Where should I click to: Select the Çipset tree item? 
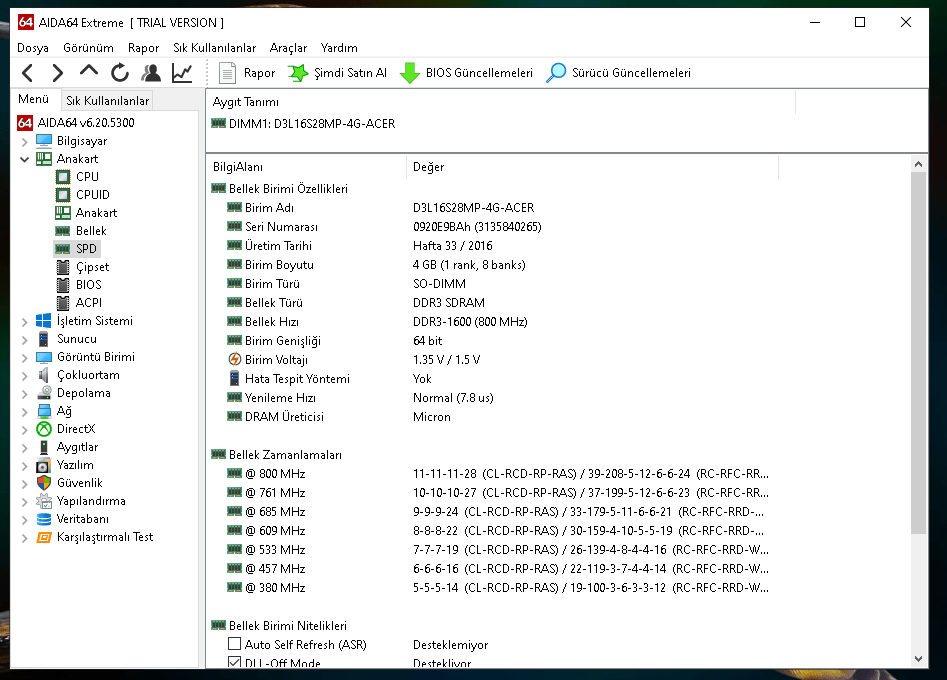(83, 267)
